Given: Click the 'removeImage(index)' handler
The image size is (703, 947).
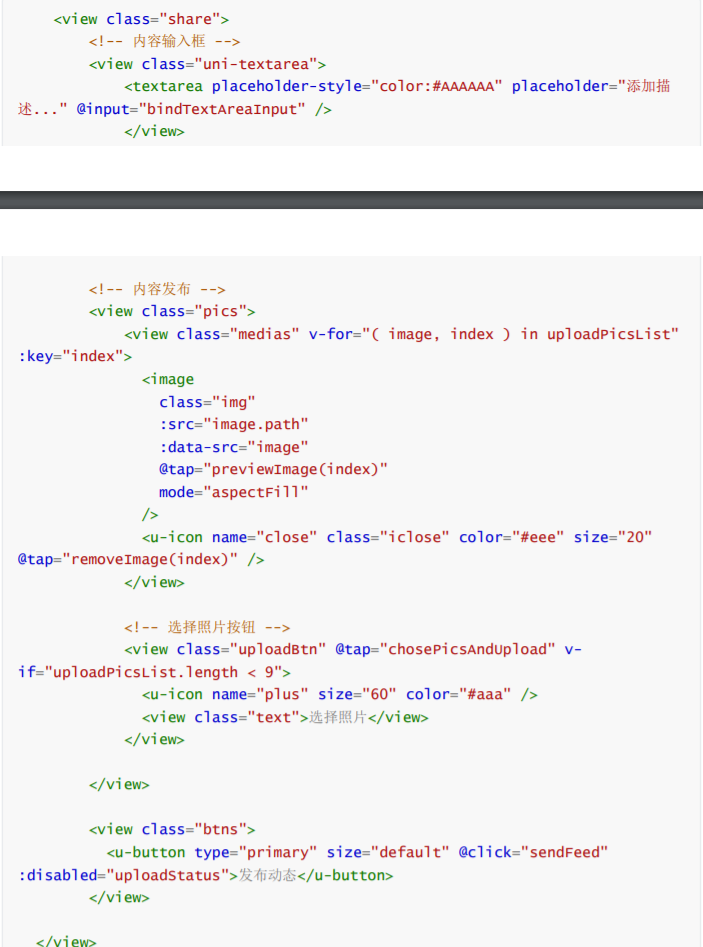Looking at the screenshot, I should pos(150,560).
